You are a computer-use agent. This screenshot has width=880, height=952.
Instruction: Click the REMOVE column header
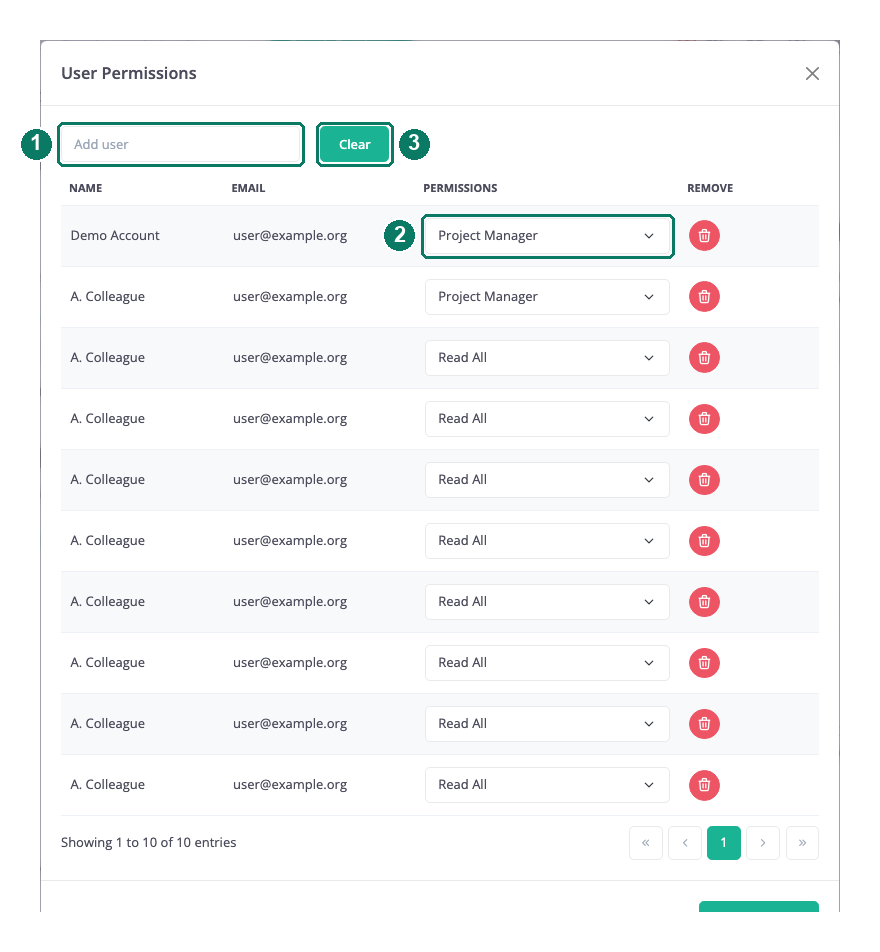tap(710, 188)
